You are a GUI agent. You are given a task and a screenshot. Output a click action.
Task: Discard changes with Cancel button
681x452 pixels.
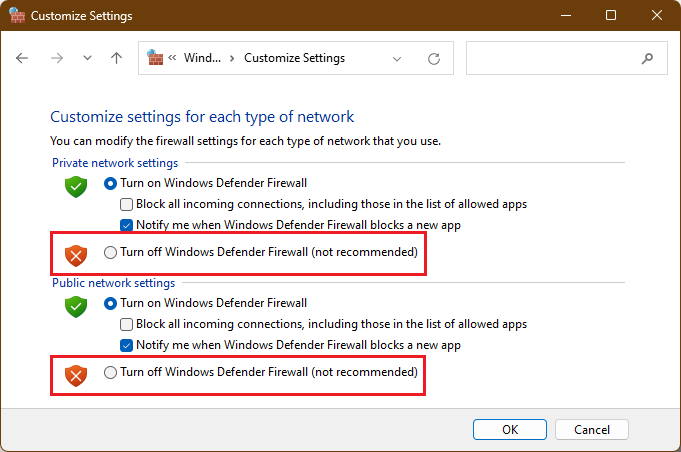pos(592,429)
